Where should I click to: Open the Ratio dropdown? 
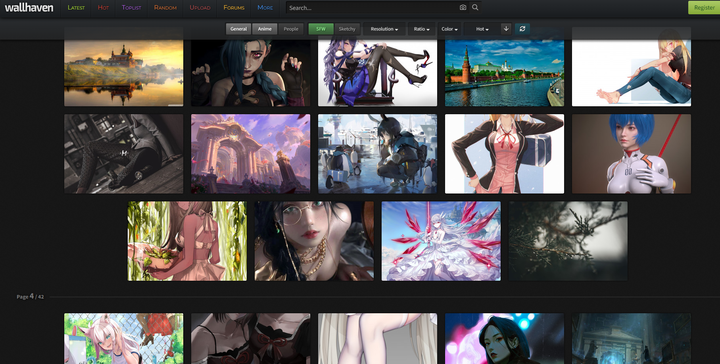(422, 29)
